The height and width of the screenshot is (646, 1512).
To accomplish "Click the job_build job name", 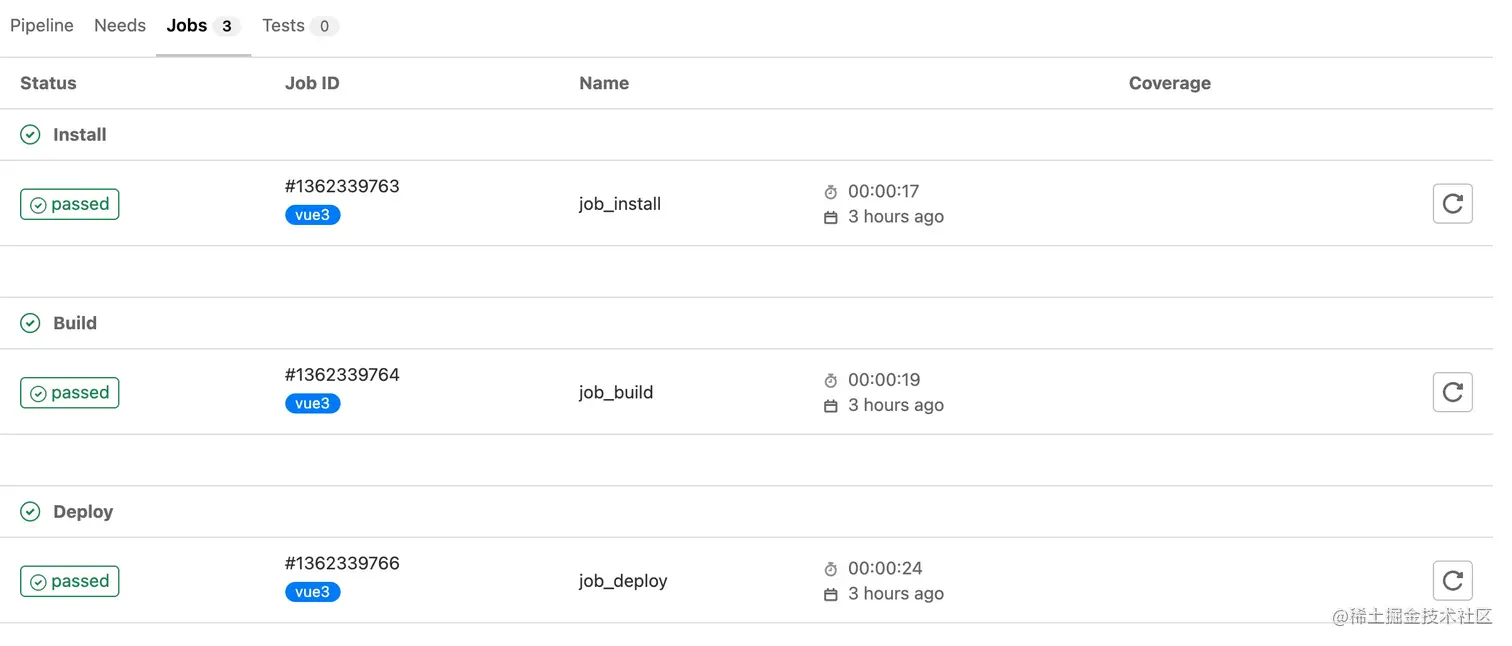I will click(x=616, y=393).
